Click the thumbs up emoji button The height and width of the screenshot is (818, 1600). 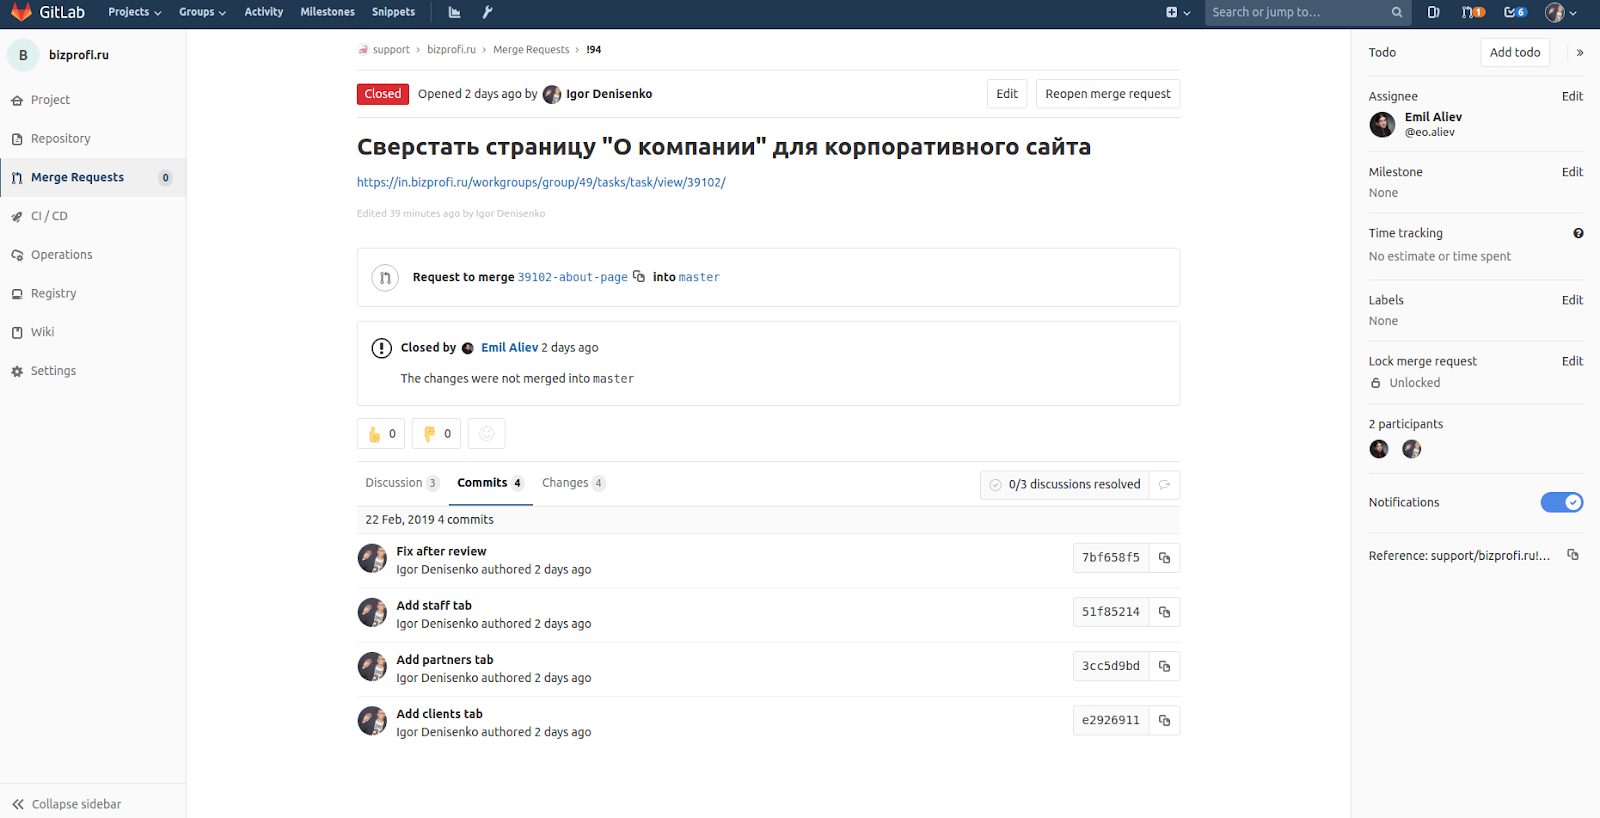pyautogui.click(x=381, y=434)
